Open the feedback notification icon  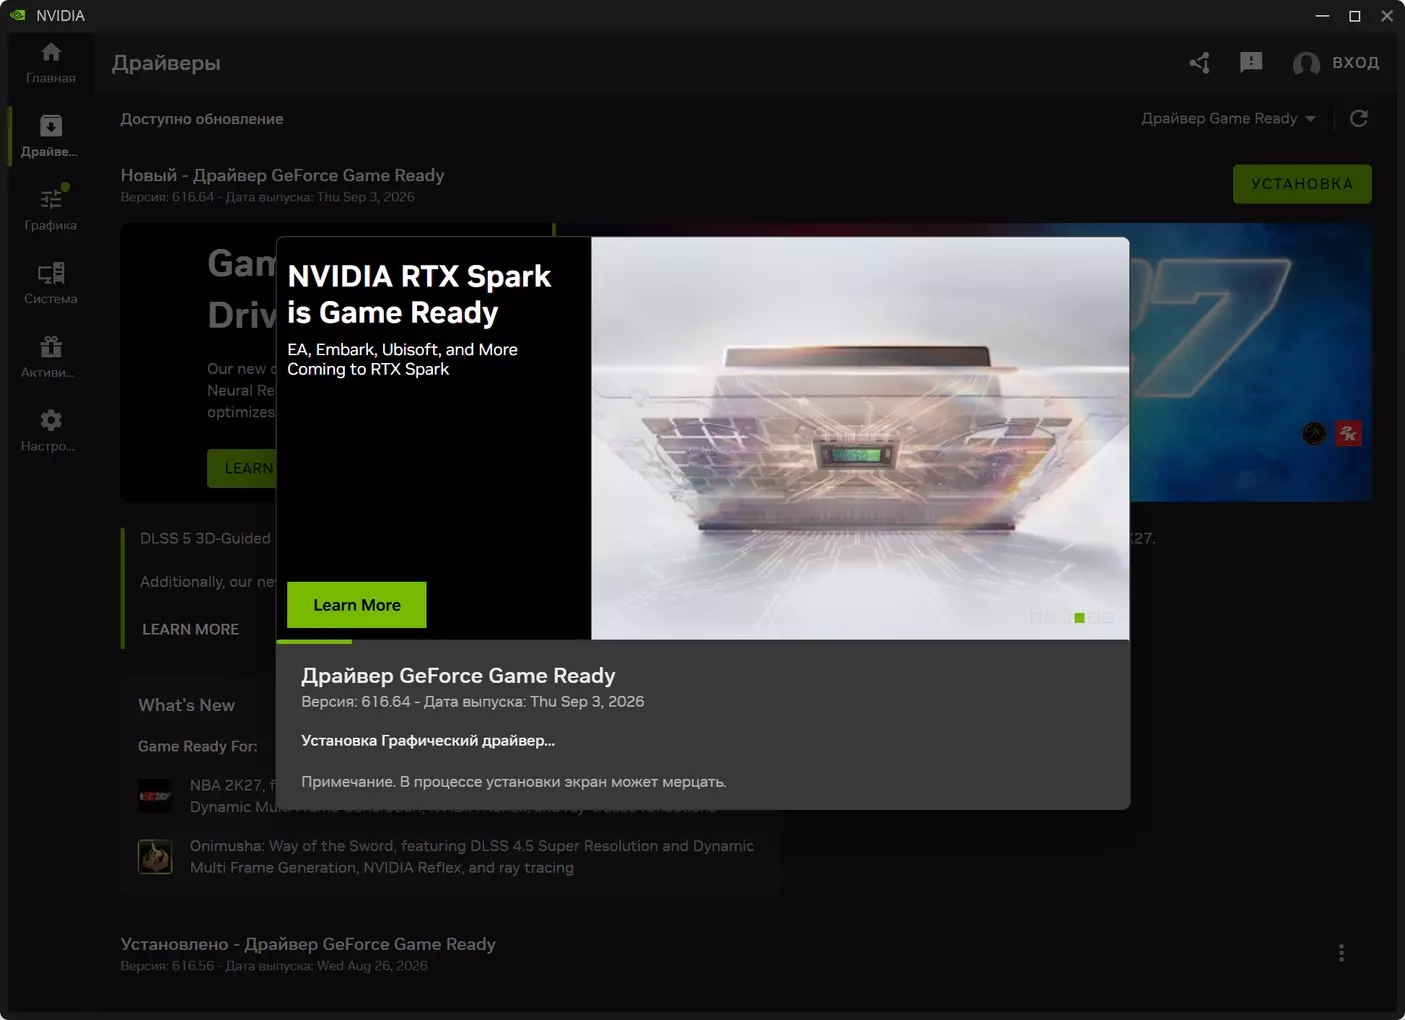click(x=1251, y=63)
